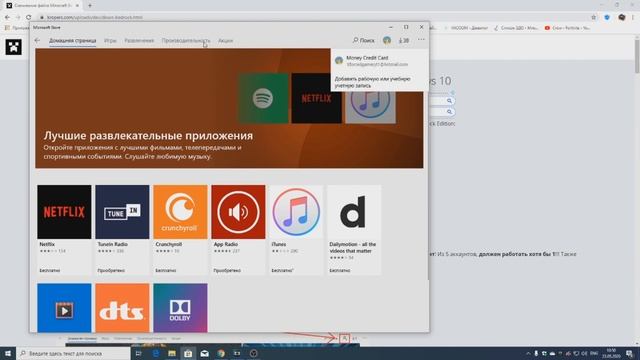Image resolution: width=640 pixels, height=360 pixels.
Task: Open the blue film player app icon
Action: pos(64,308)
